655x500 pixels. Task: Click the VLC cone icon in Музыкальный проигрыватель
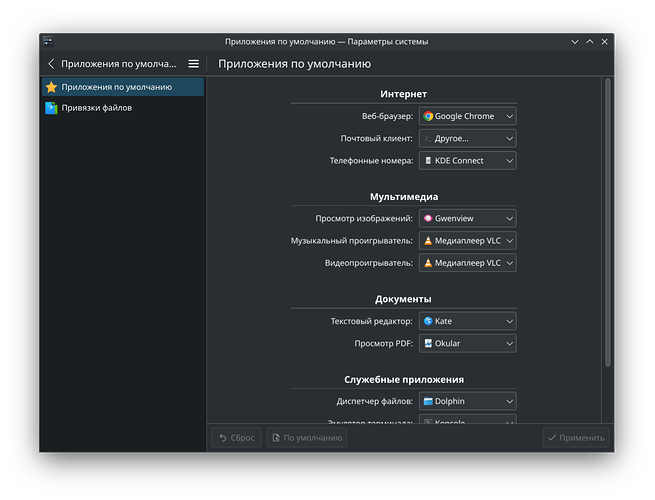pyautogui.click(x=428, y=241)
